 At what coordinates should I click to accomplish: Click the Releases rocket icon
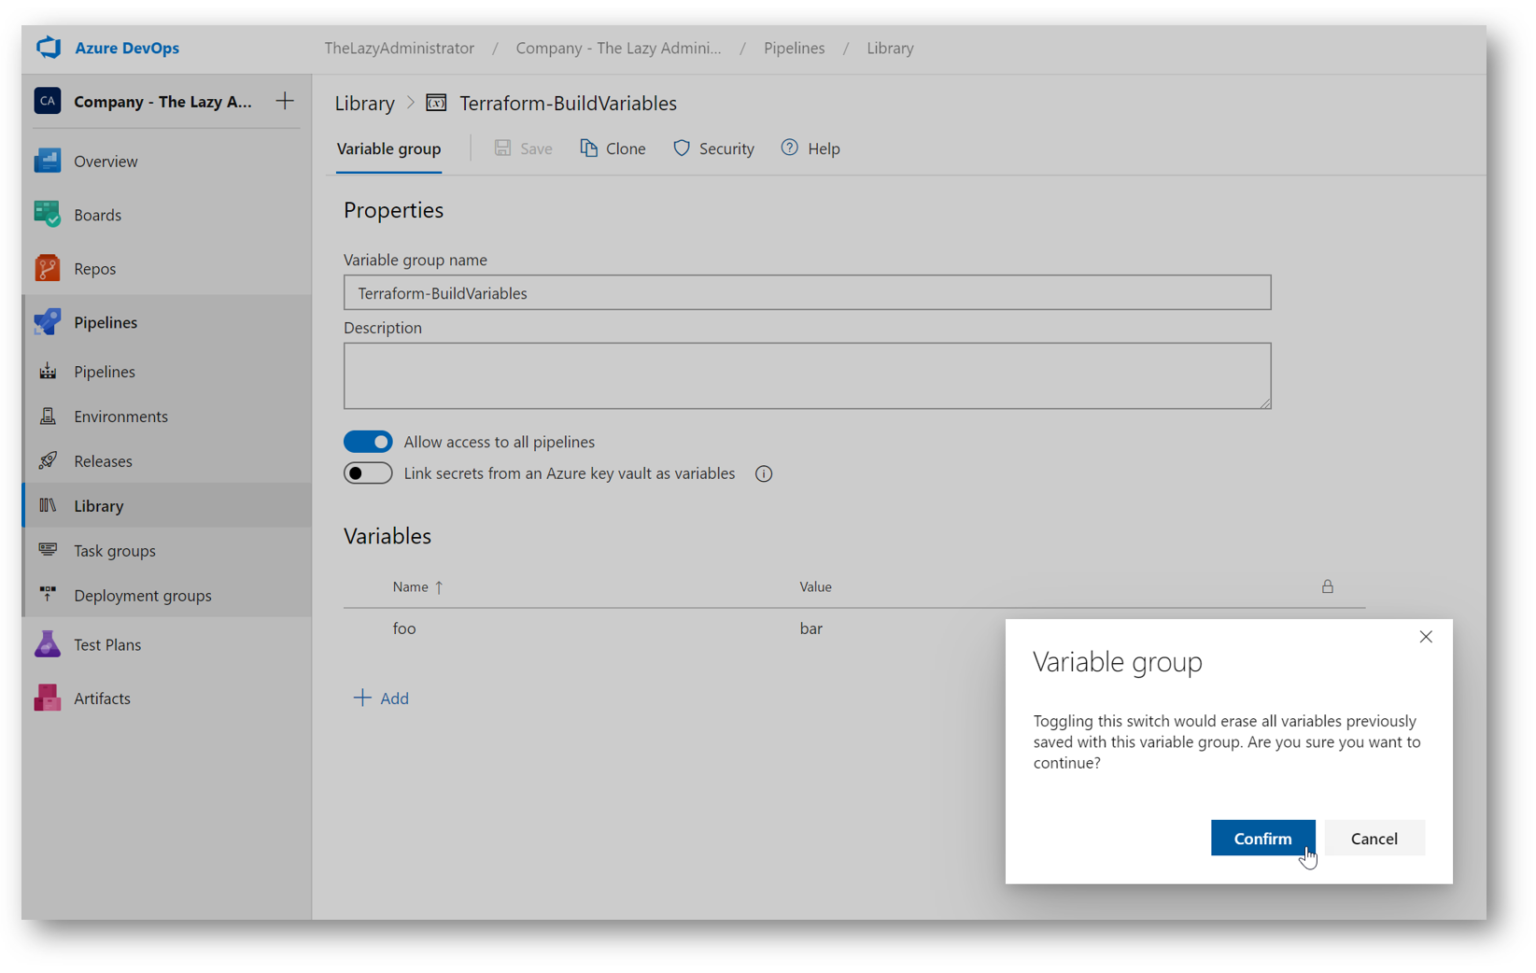47,461
